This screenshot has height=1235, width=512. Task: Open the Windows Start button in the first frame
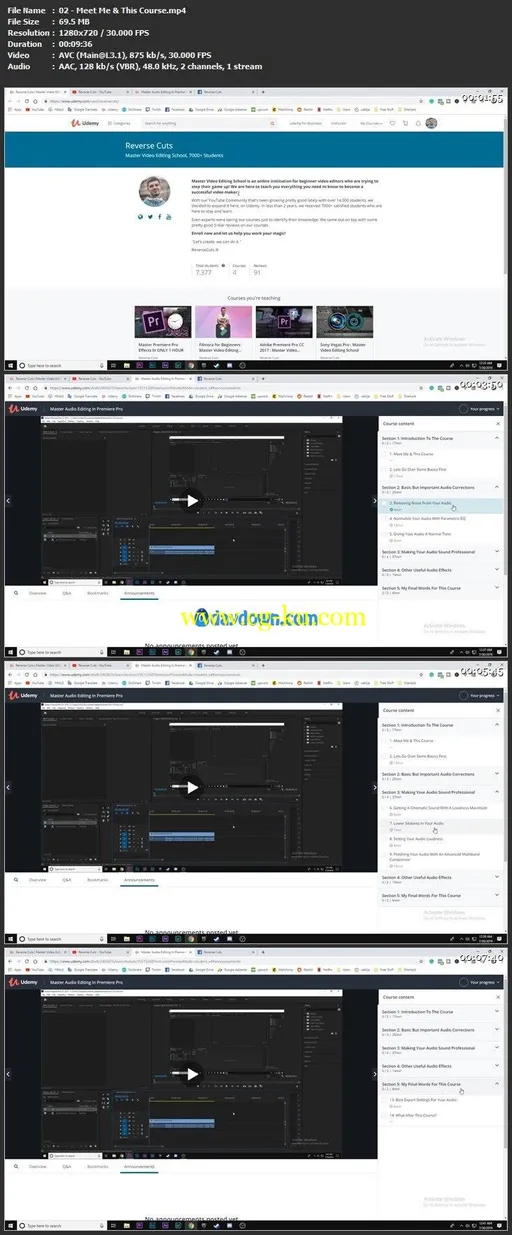(10, 364)
